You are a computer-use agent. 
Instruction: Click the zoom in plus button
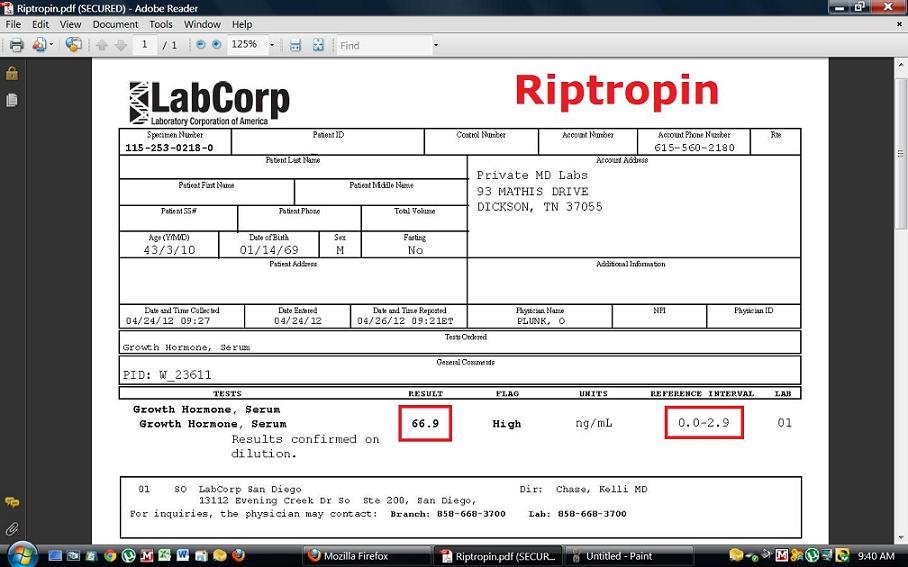tap(217, 45)
